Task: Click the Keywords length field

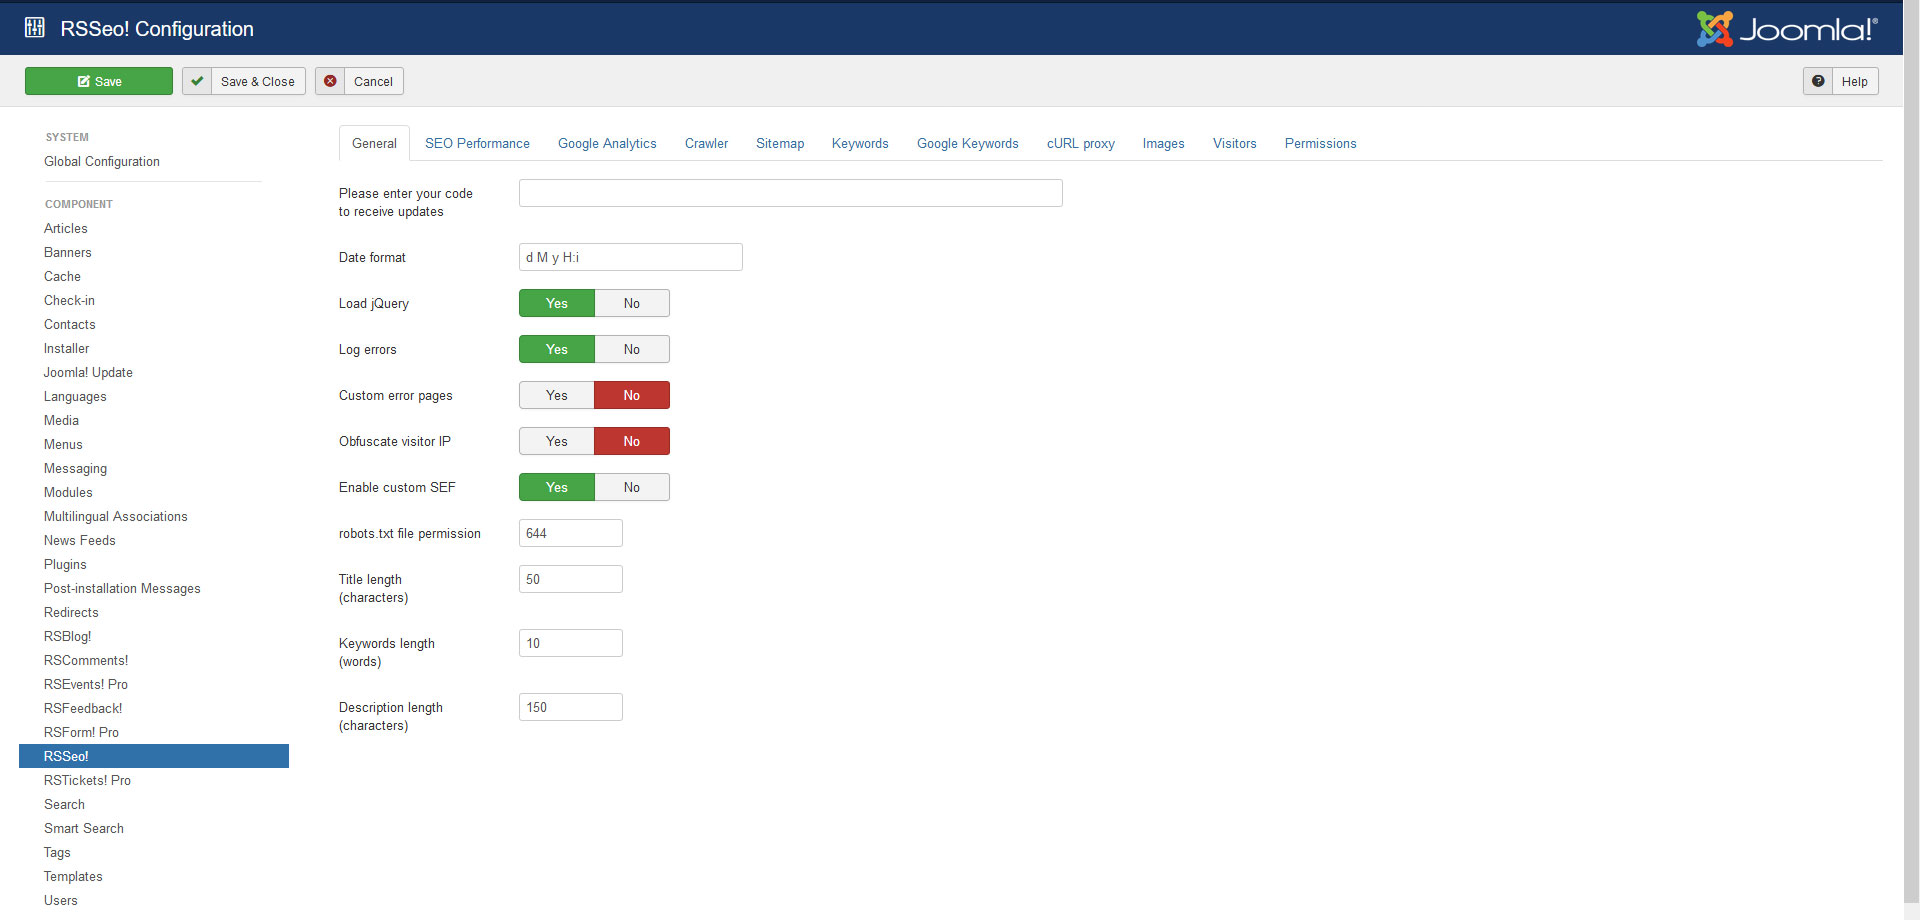Action: [570, 643]
